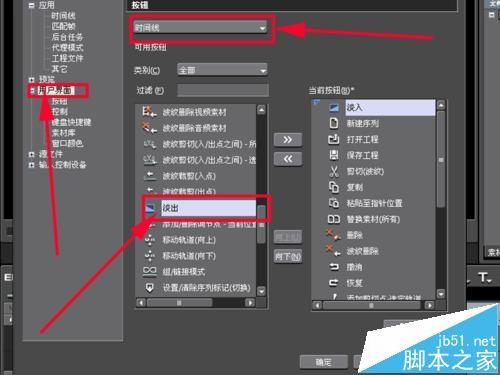500x375 pixels.
Task: Select 保存工程 row text
Action: point(362,155)
